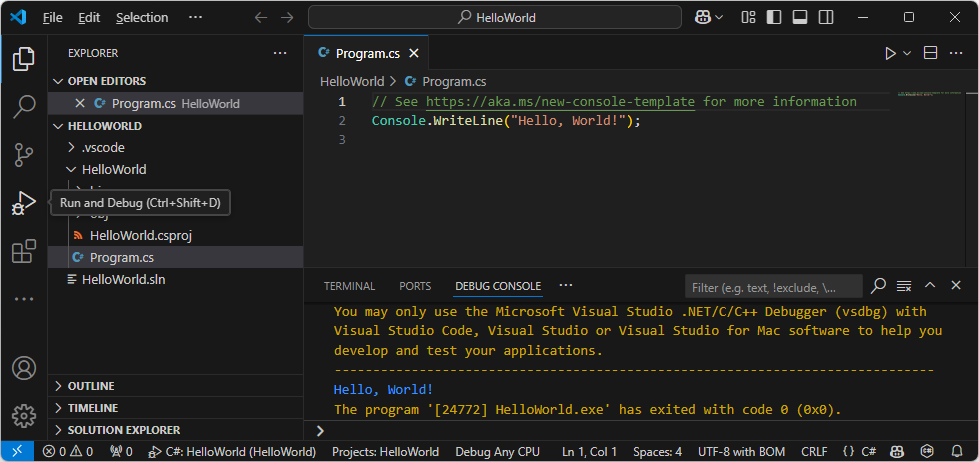Click the magnifier icon beside Filter box
The width and height of the screenshot is (979, 462).
tap(878, 286)
